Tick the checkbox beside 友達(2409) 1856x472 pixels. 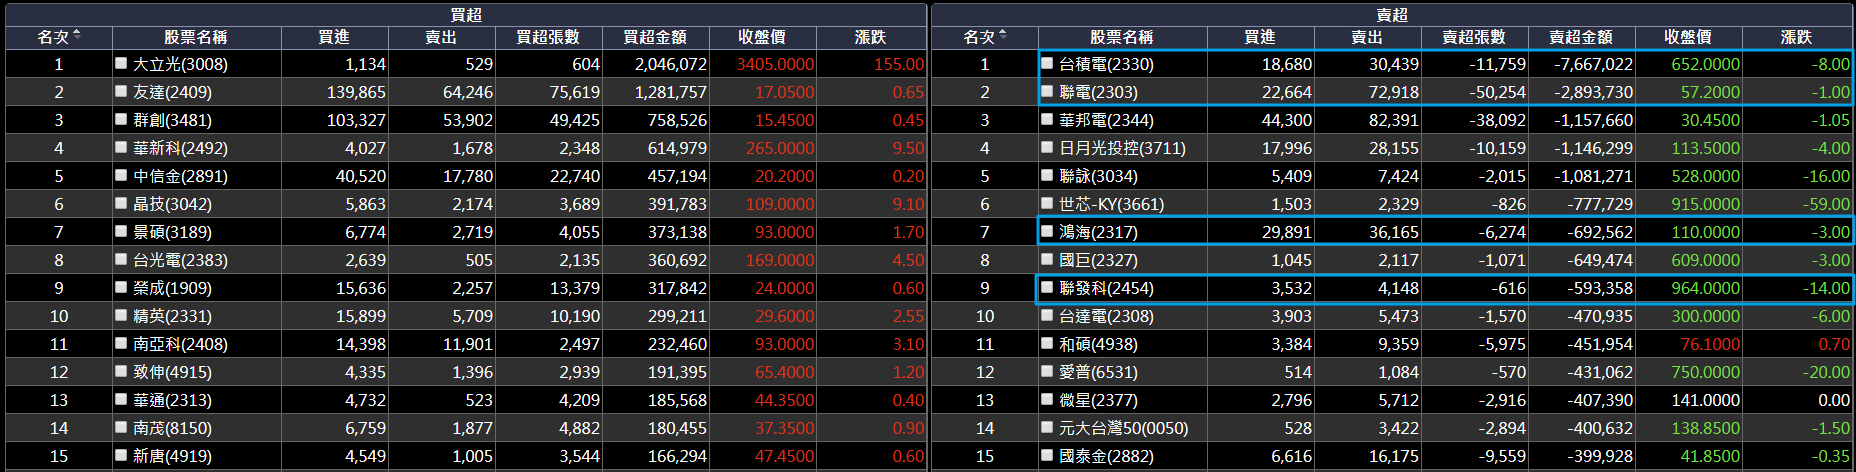[x=121, y=91]
